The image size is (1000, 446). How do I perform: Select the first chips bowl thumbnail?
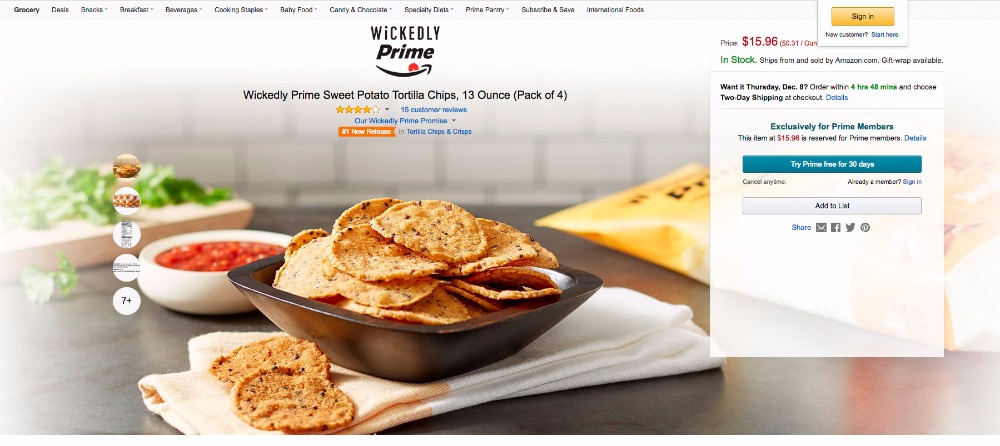click(127, 167)
